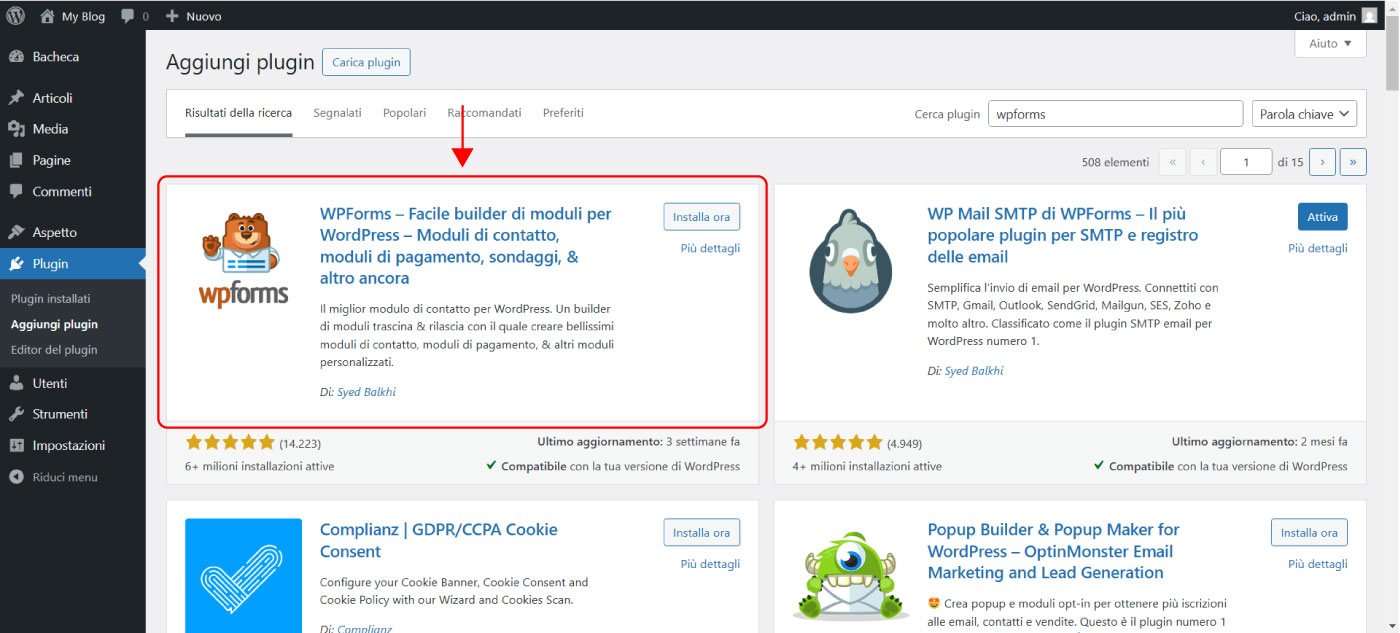Click the Nuovo plus icon
This screenshot has height=633, width=1400.
coord(172,16)
